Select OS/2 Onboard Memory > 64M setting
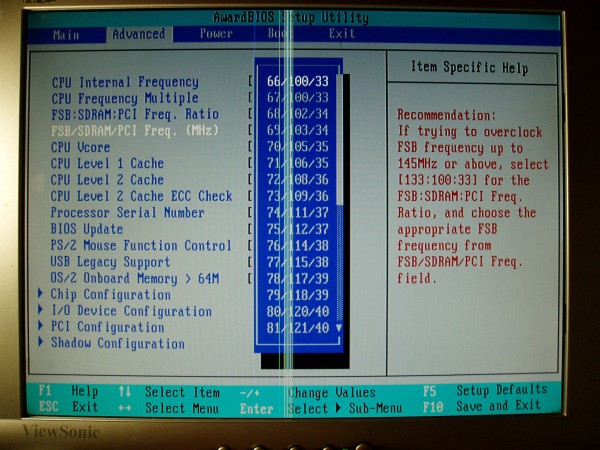The image size is (600, 450). click(135, 278)
